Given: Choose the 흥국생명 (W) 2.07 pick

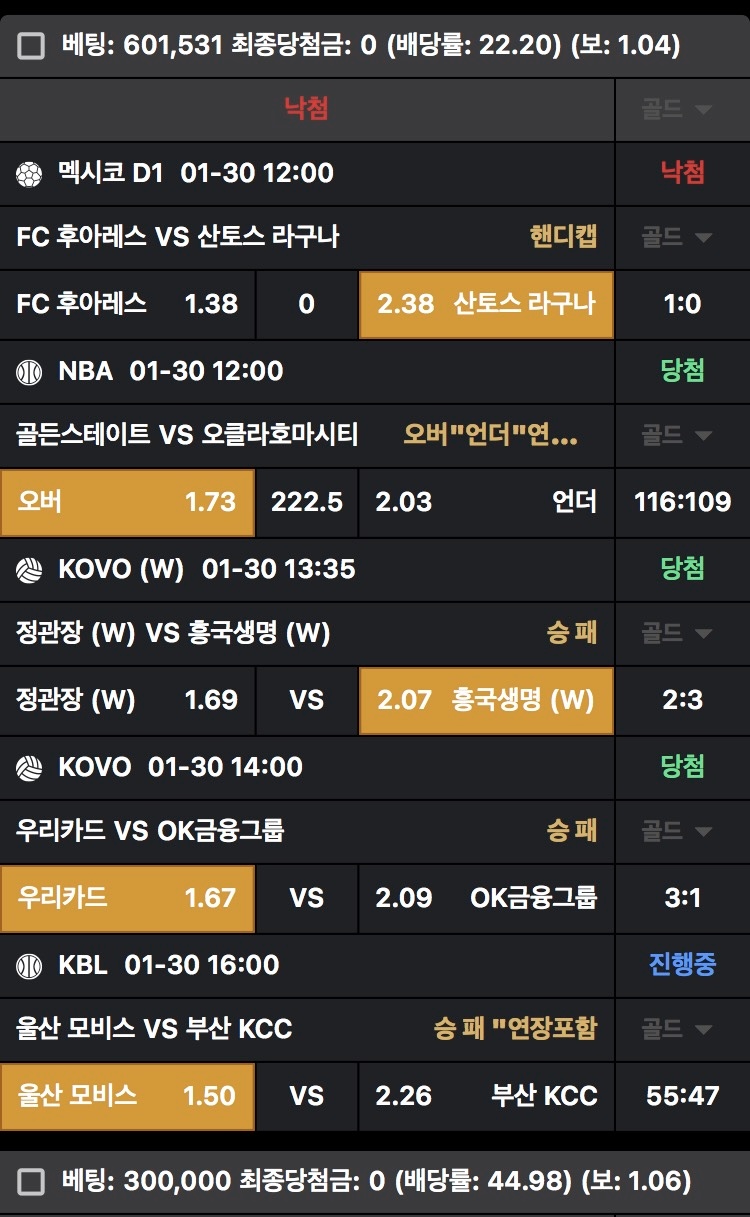Looking at the screenshot, I should (486, 699).
